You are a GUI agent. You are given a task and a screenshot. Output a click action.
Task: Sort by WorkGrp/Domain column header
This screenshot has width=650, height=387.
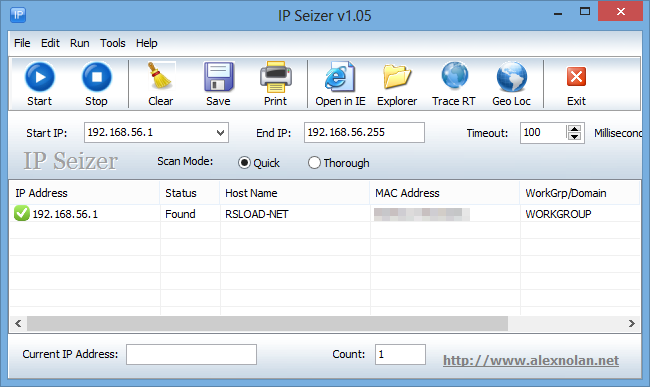coord(580,193)
